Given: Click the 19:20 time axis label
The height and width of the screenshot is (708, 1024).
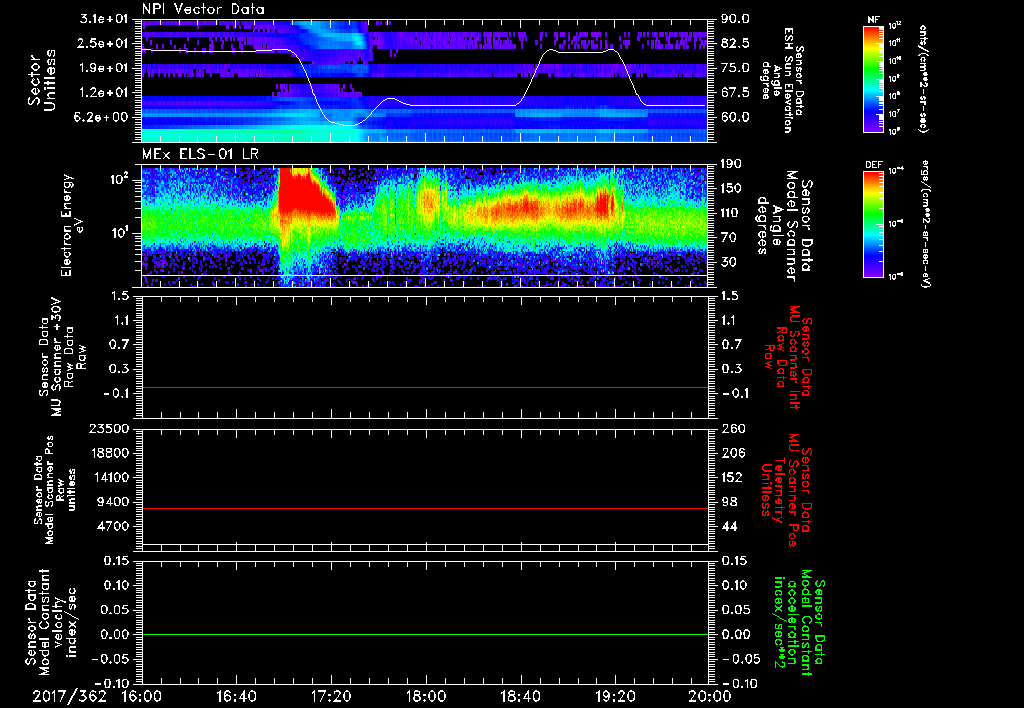Looking at the screenshot, I should coord(615,696).
